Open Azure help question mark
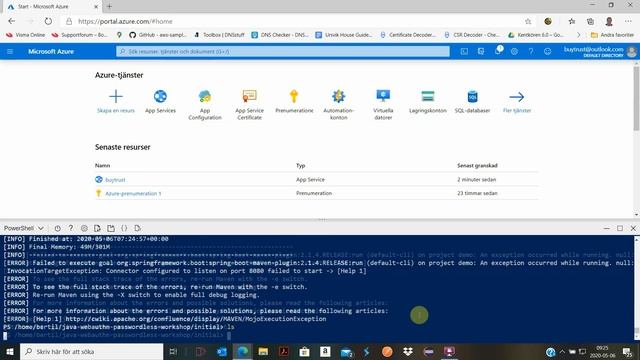 tap(531, 51)
